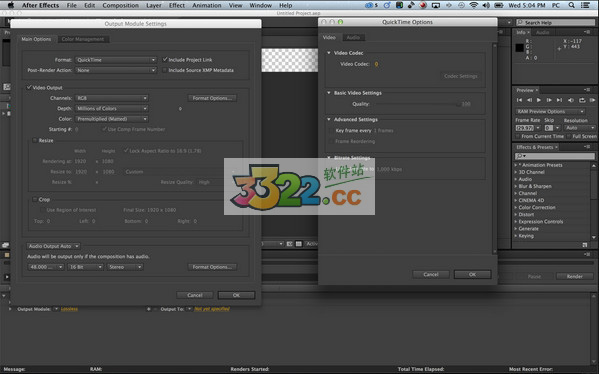599x374 pixels.
Task: Step back one frame in Preview panel
Action: pyautogui.click(x=529, y=100)
